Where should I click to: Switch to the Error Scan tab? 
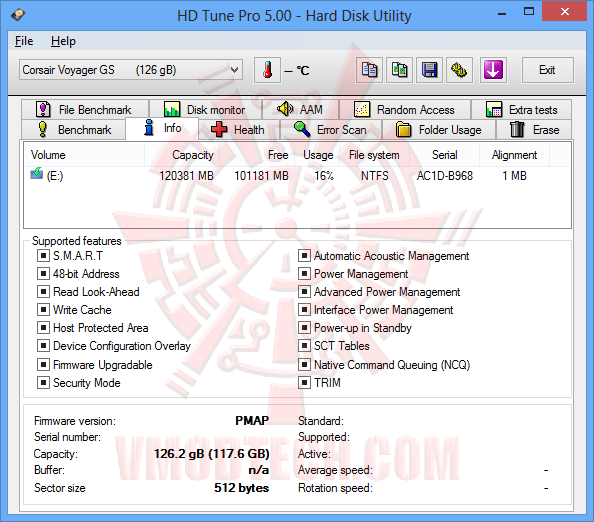[331, 130]
